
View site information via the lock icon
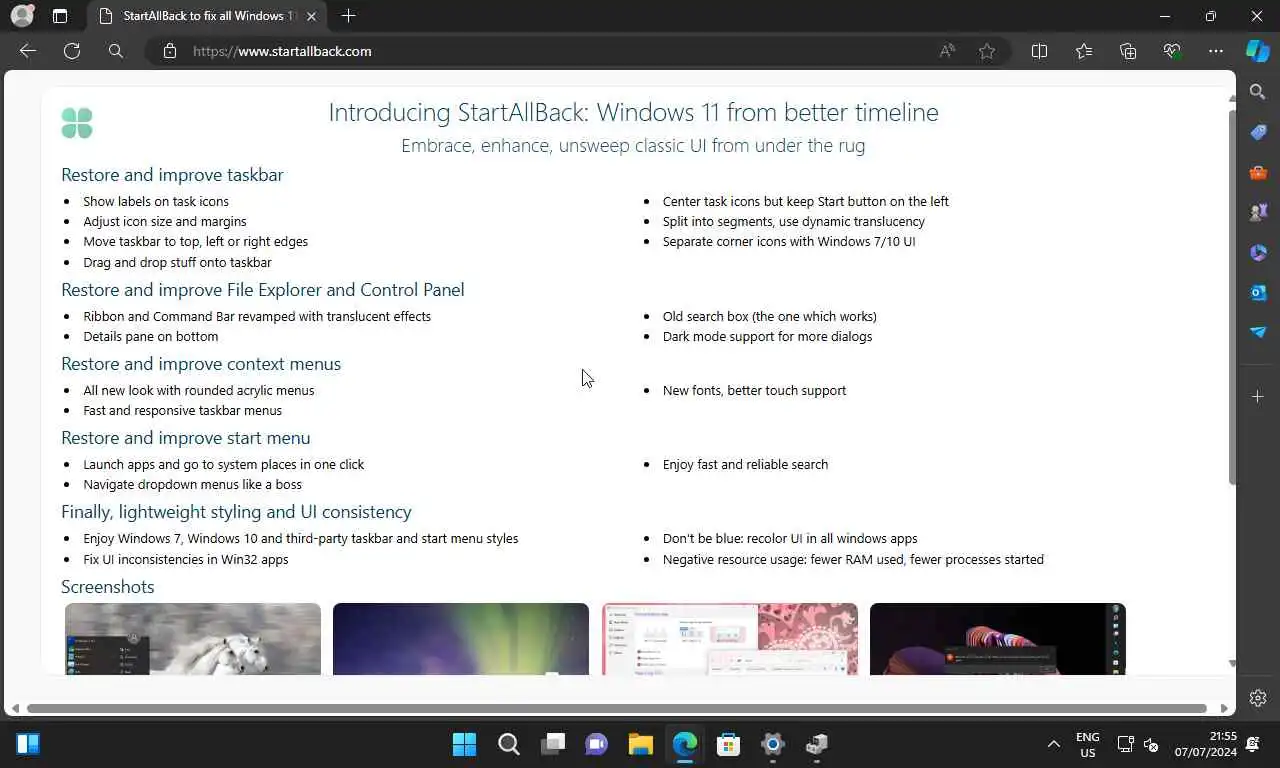[170, 51]
